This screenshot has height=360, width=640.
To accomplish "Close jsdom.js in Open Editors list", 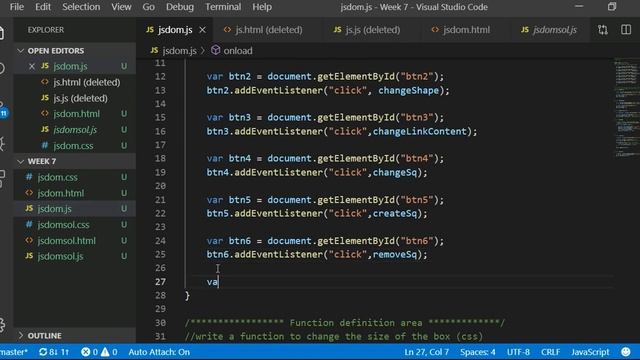I will 32,66.
